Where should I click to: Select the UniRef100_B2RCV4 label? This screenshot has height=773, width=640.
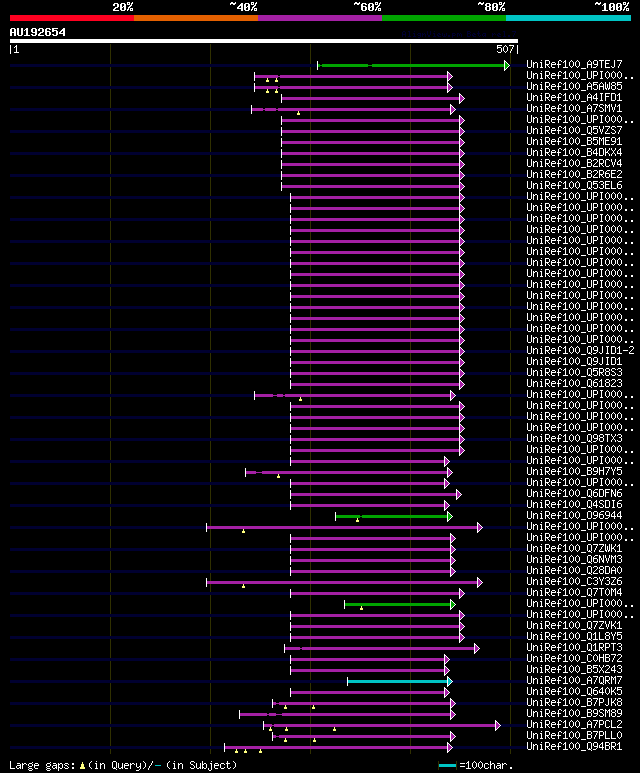coord(574,164)
